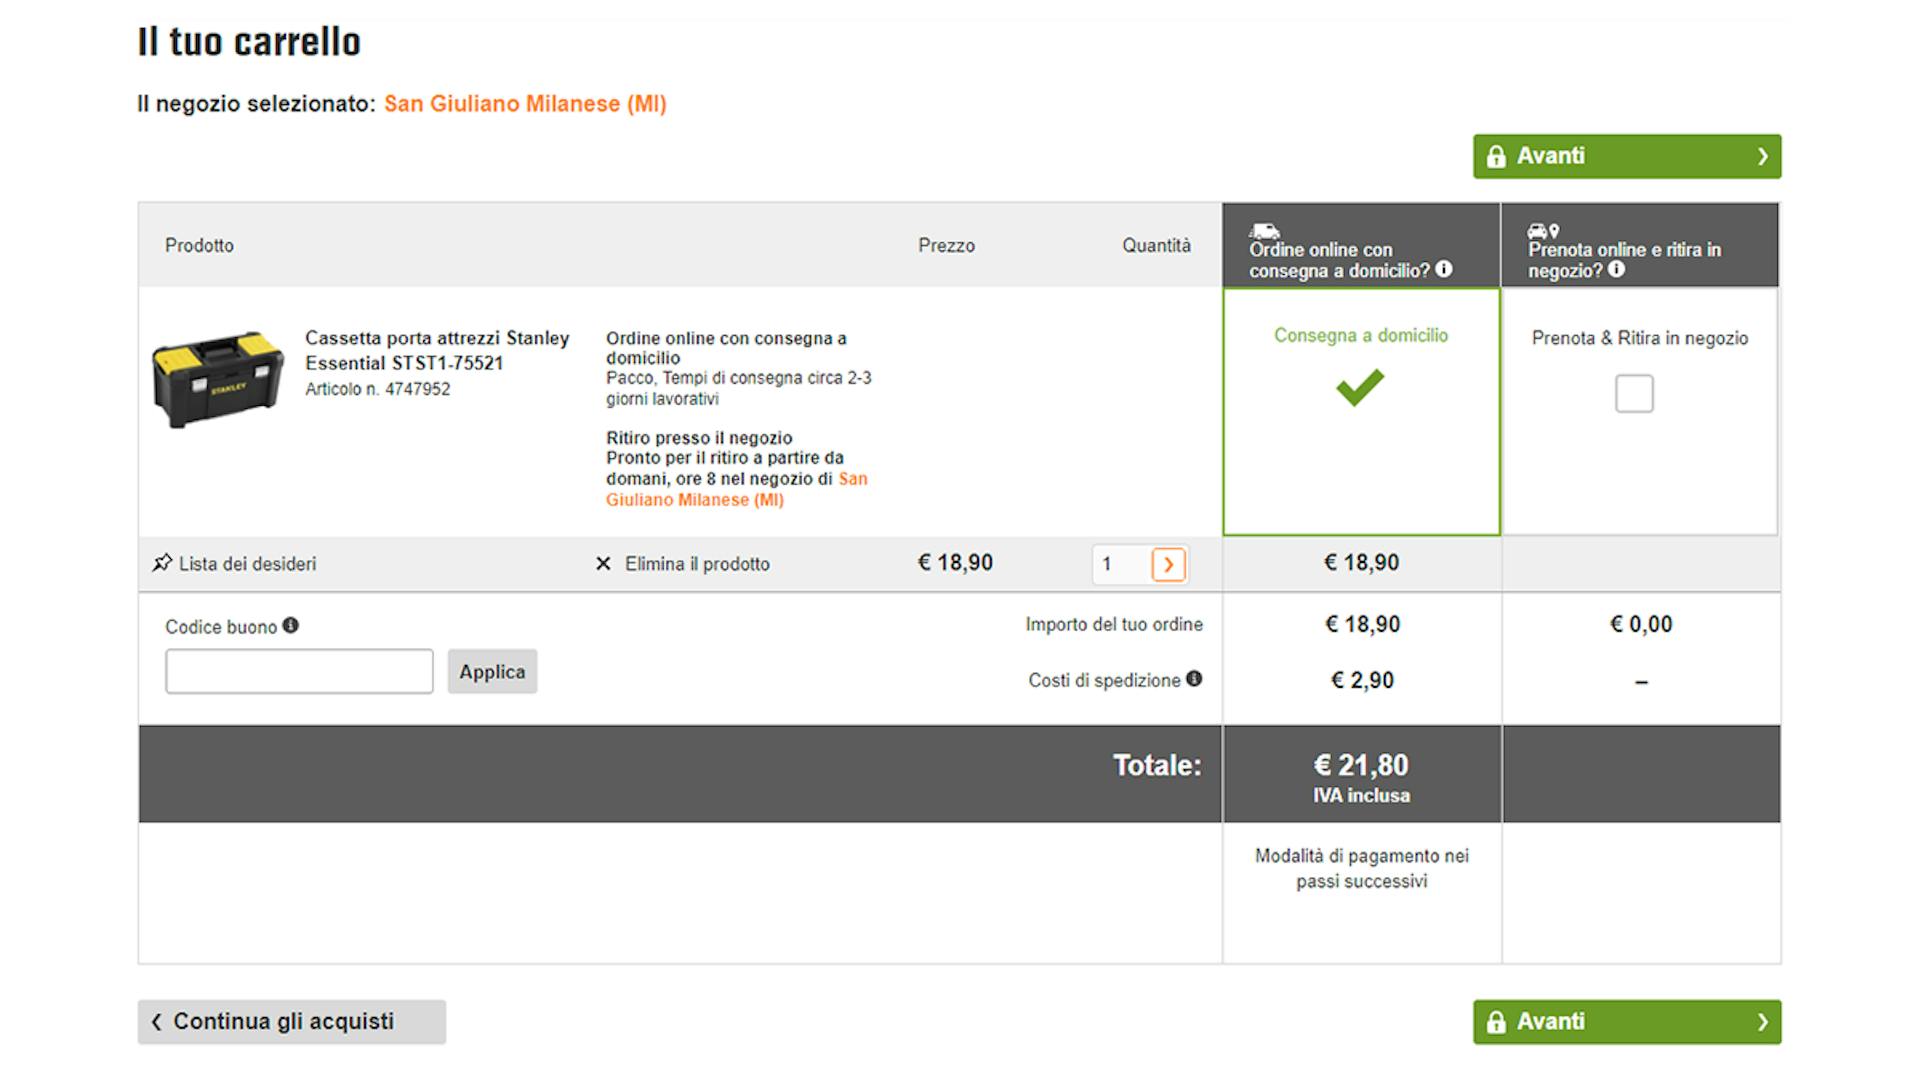Screen dimensions: 1920x1079
Task: Open the Stanley toolbox product thumbnail
Action: tap(218, 379)
